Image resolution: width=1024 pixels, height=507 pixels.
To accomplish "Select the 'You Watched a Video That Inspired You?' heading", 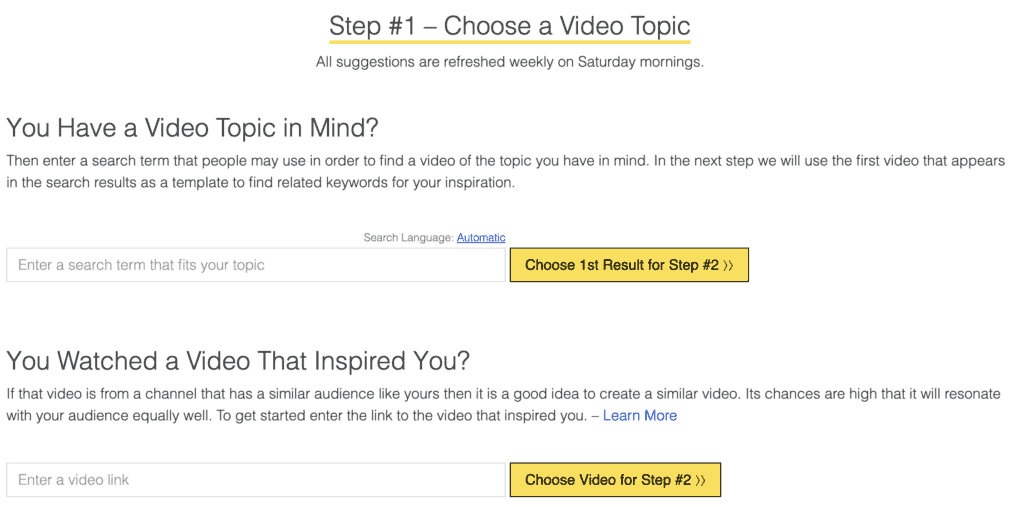I will click(238, 361).
